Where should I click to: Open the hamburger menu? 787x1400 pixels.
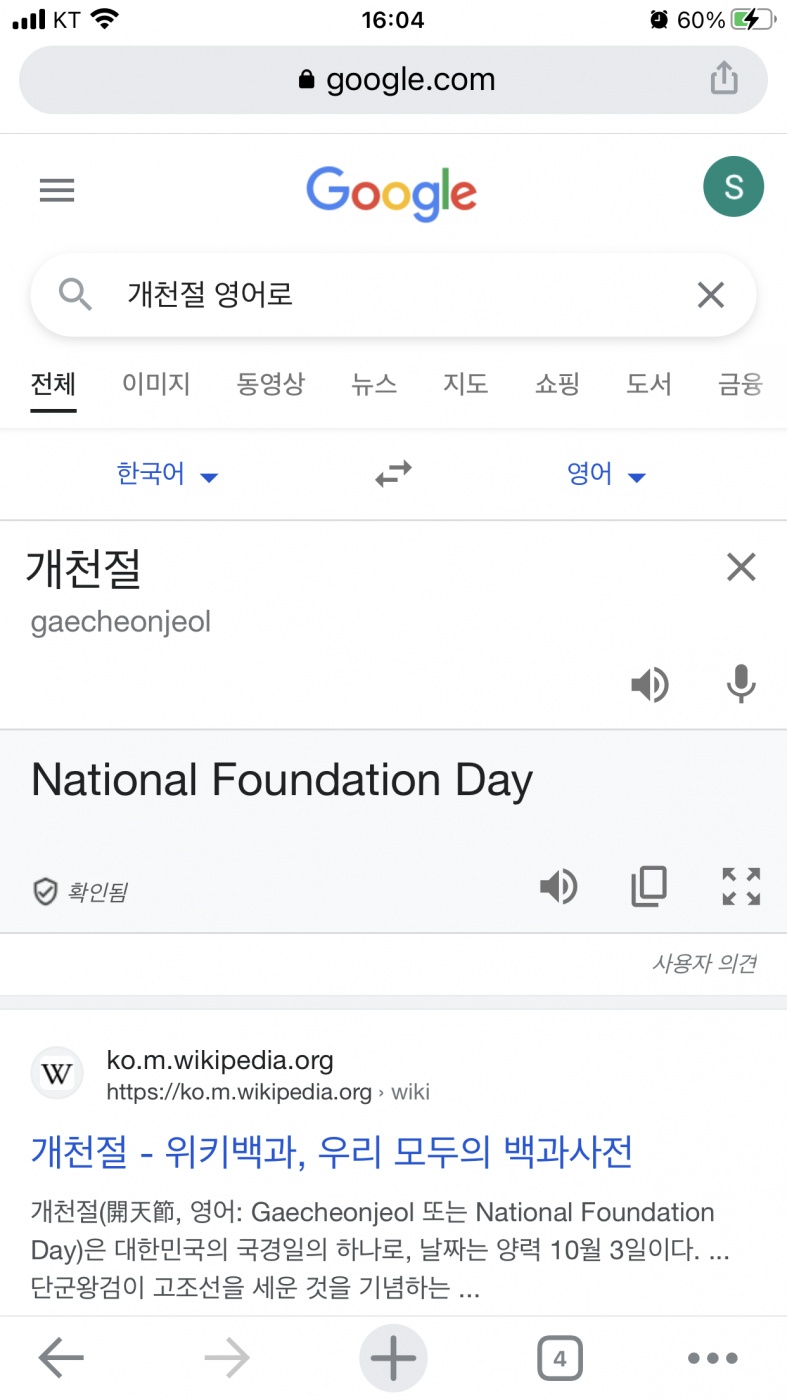click(x=57, y=190)
